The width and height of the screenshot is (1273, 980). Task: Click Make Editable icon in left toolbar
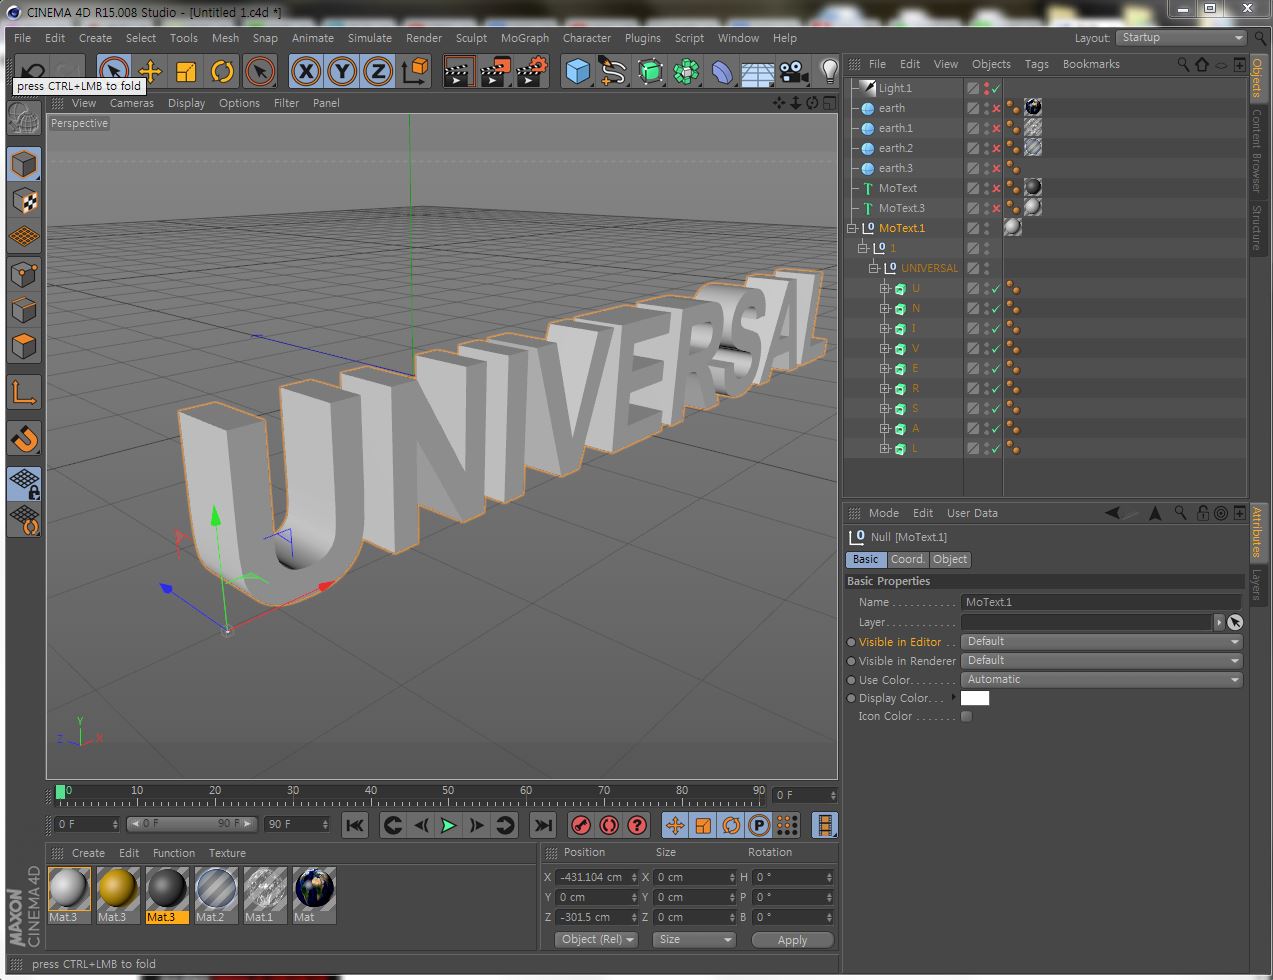pos(24,118)
